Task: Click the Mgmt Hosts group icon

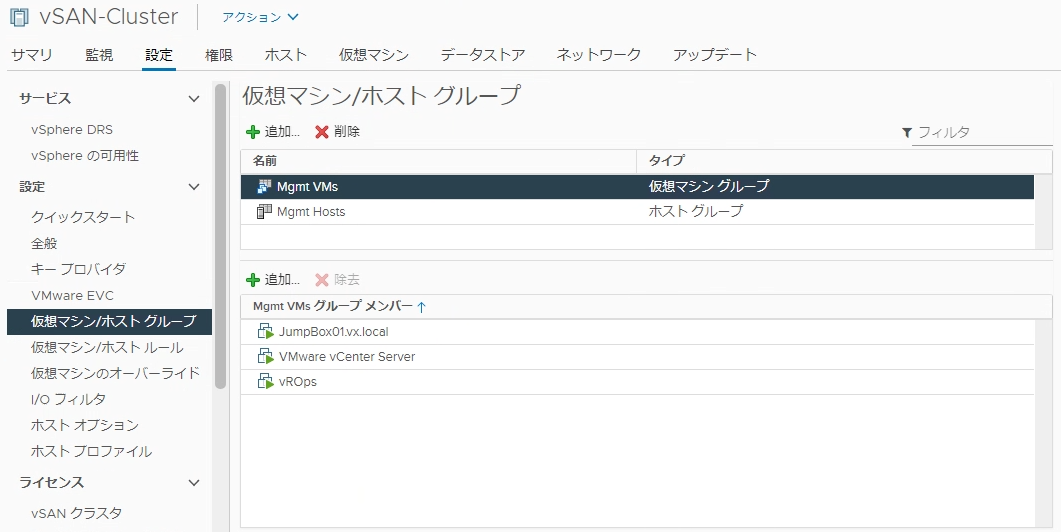Action: click(x=264, y=212)
